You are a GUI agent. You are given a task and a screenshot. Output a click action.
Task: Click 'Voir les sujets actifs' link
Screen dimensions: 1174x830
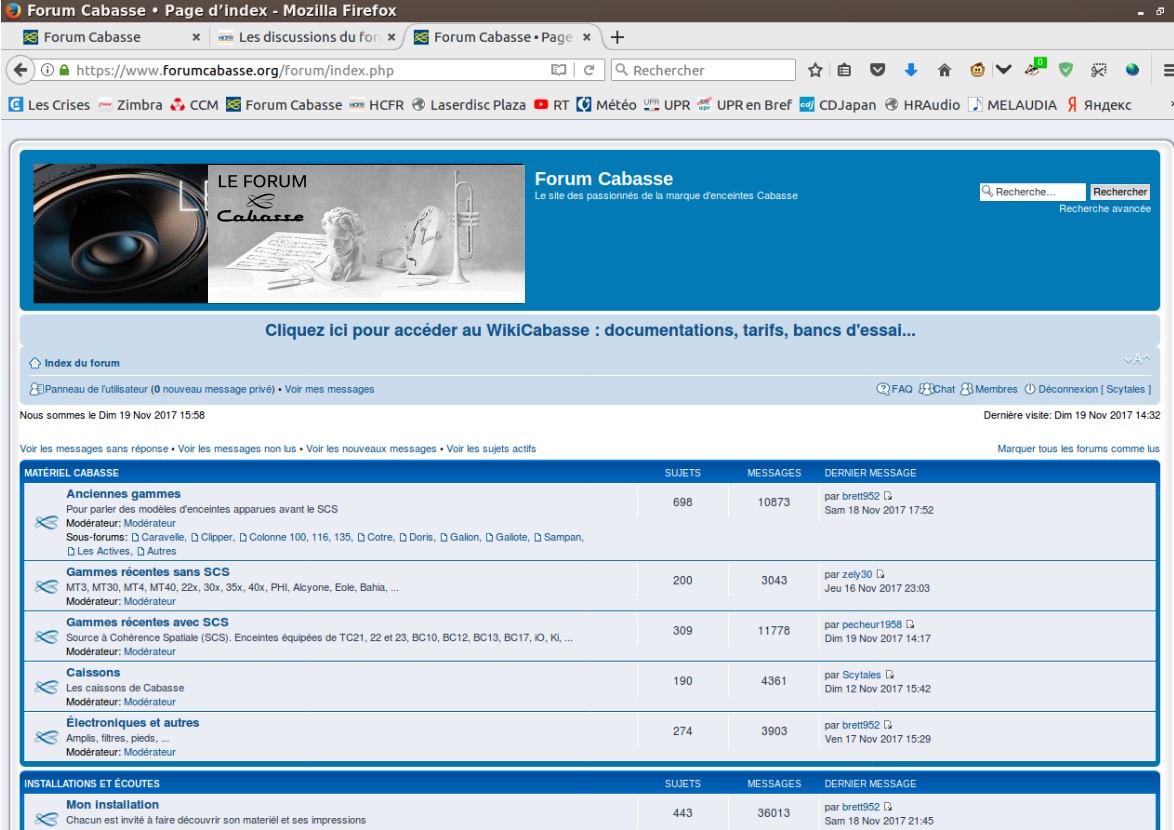(x=491, y=449)
